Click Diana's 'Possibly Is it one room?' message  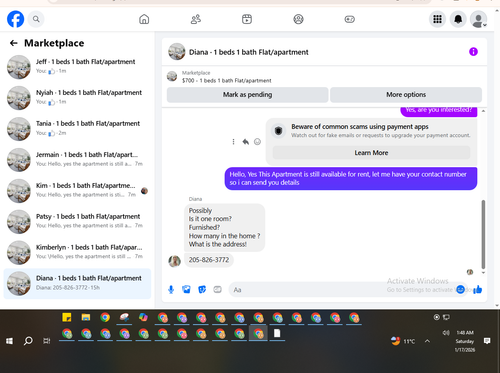(224, 227)
